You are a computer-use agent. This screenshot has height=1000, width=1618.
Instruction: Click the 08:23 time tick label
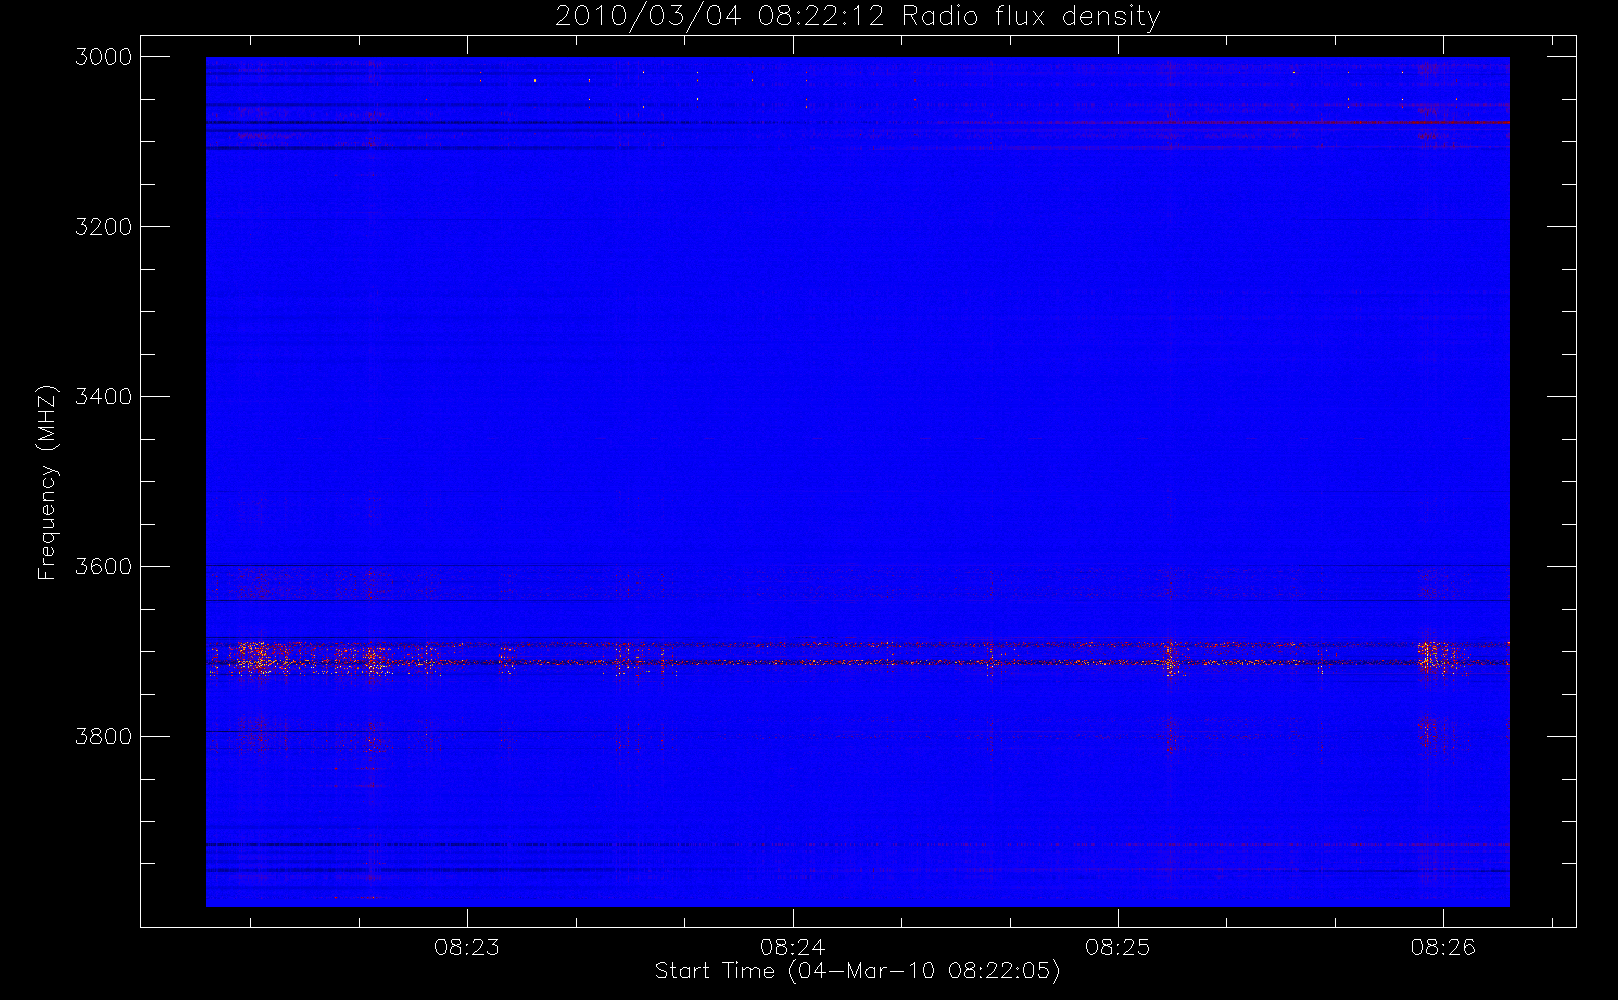(x=467, y=947)
